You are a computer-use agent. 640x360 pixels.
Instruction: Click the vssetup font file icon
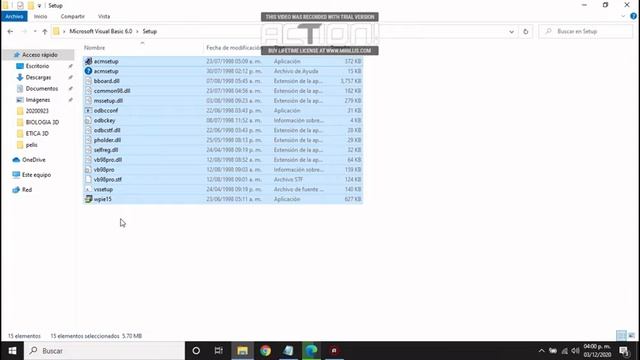pos(88,189)
